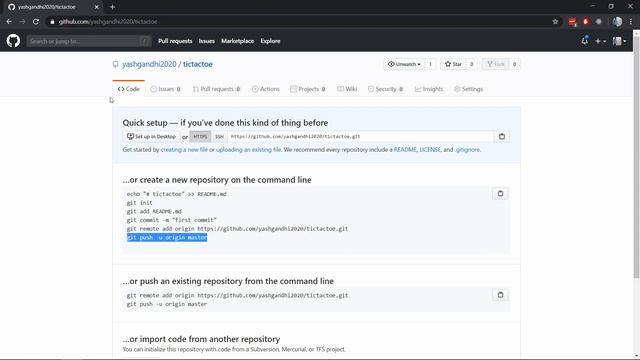
Task: Open Pull requests in top navigation
Action: coord(175,41)
